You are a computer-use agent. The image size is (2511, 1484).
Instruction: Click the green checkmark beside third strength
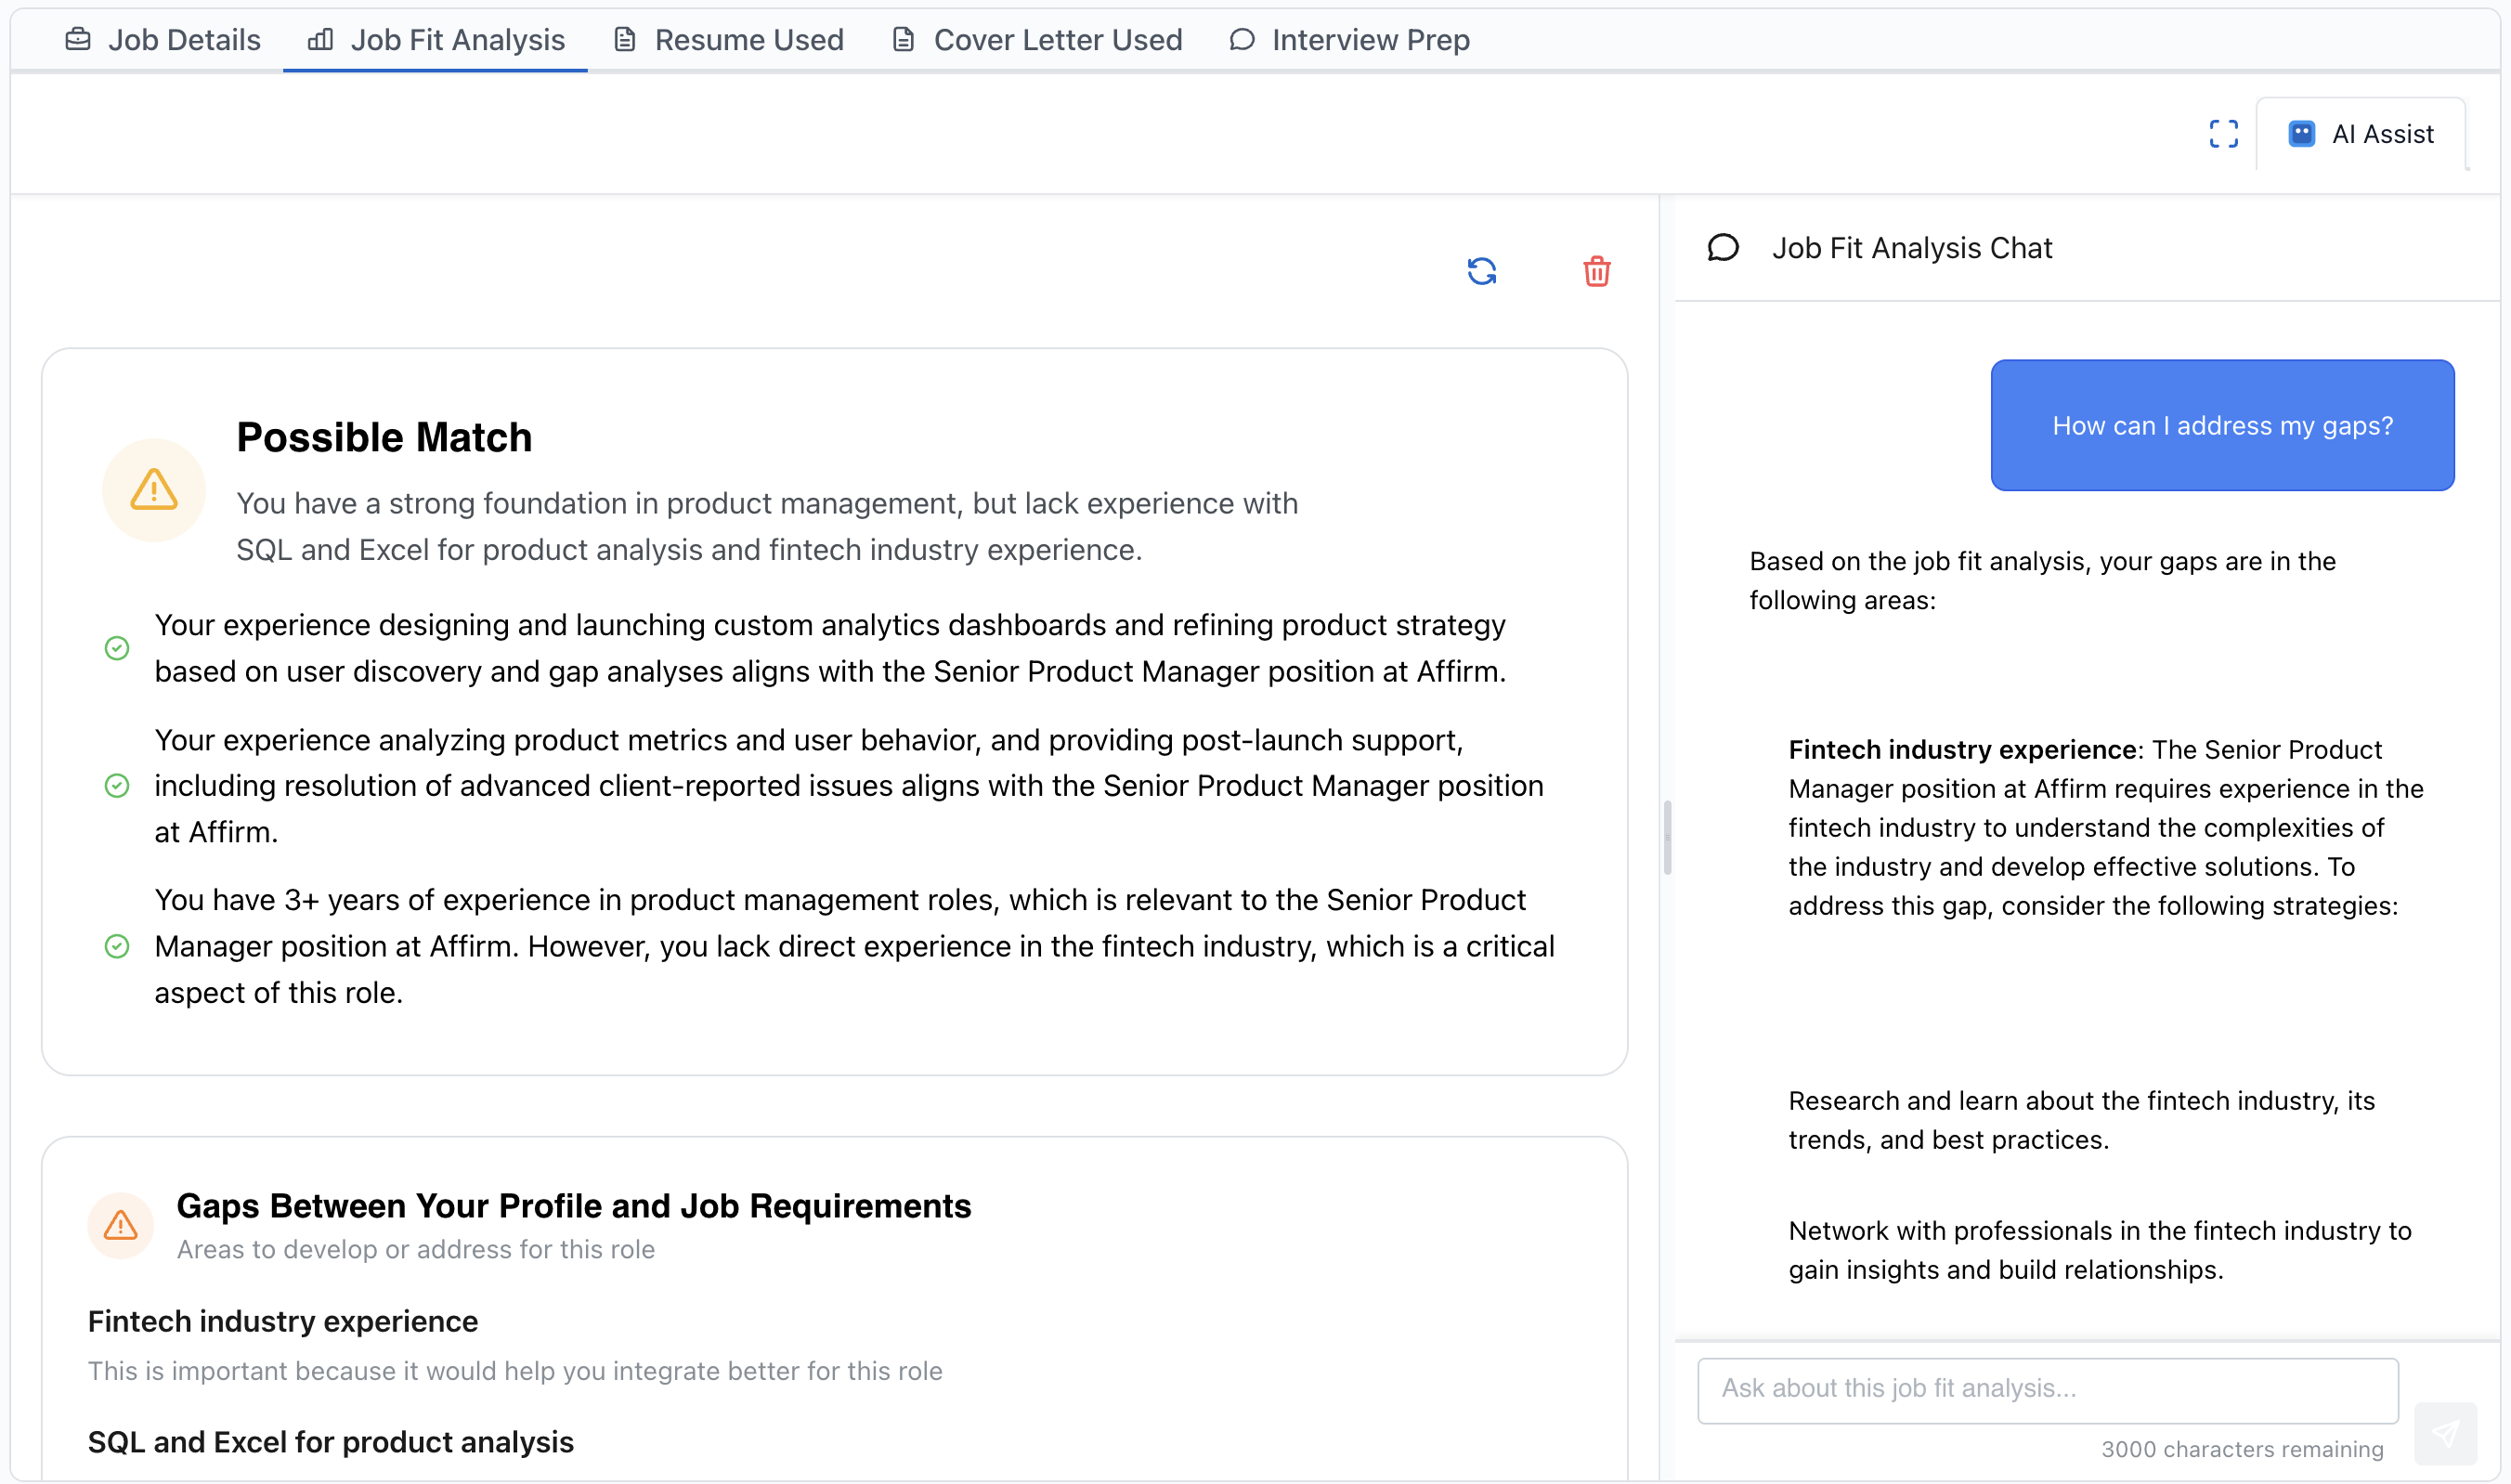pos(118,946)
